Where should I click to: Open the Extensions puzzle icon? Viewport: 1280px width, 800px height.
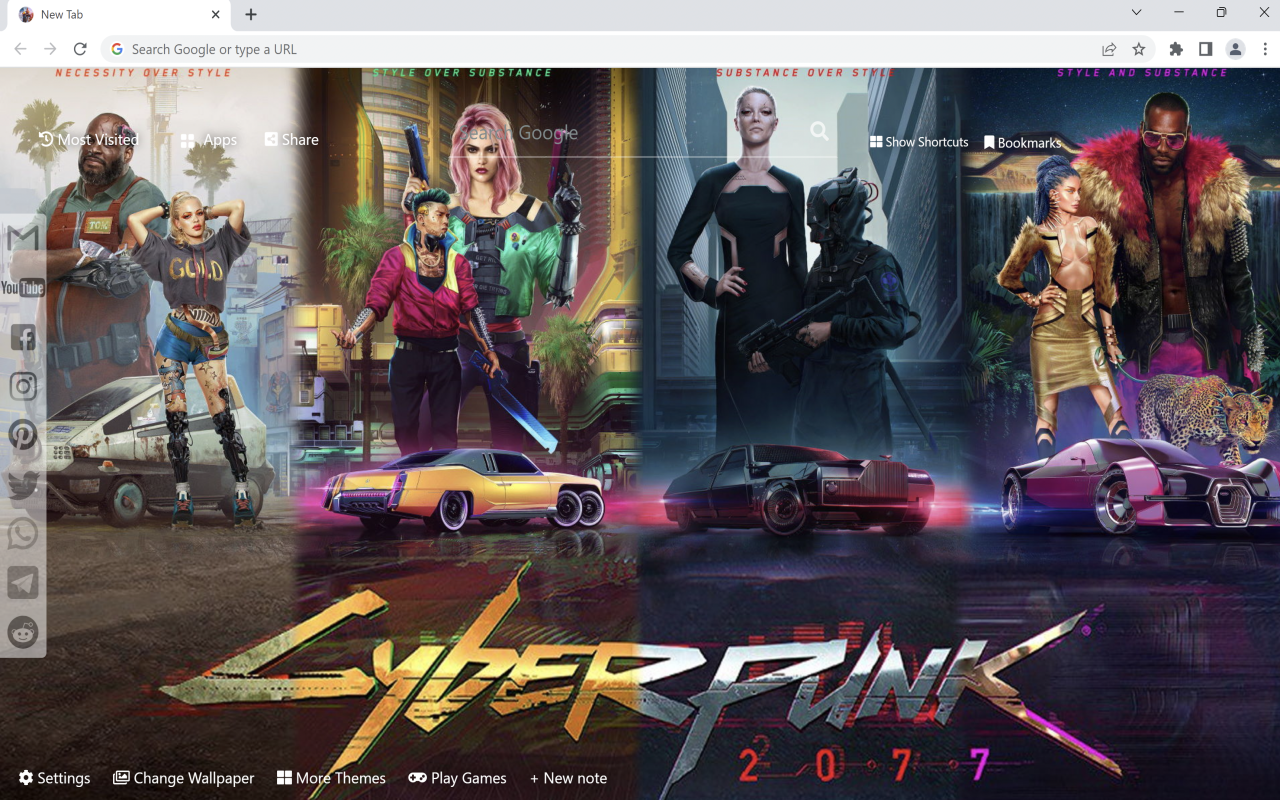click(x=1176, y=49)
